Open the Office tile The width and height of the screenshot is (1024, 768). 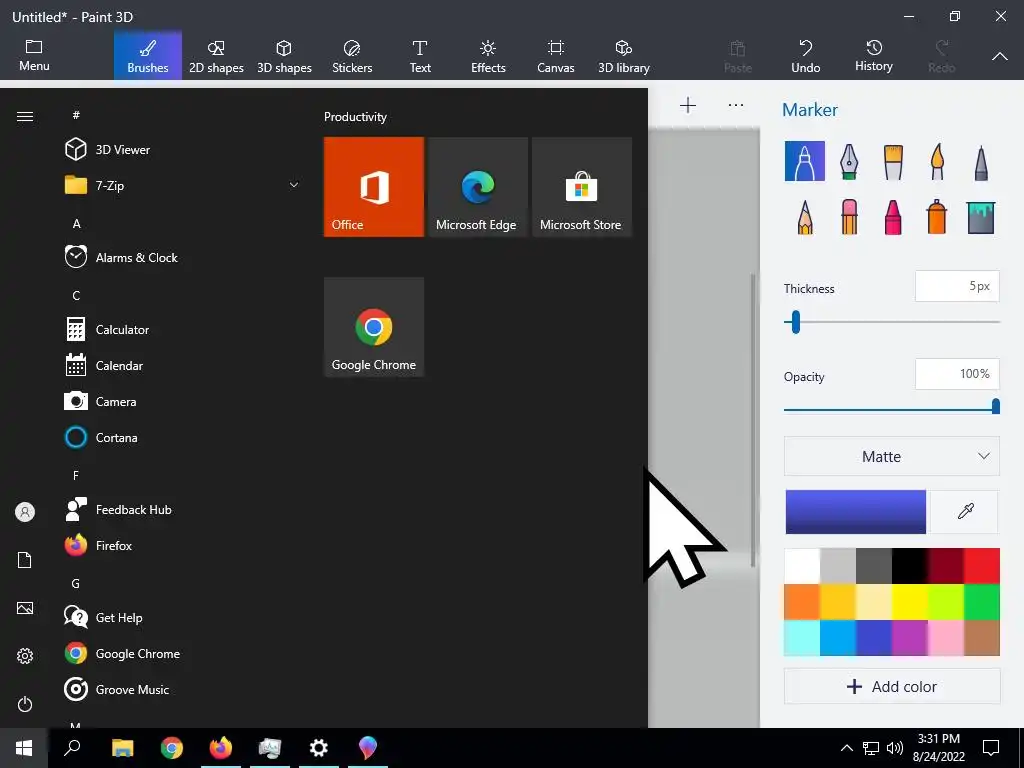pyautogui.click(x=374, y=187)
